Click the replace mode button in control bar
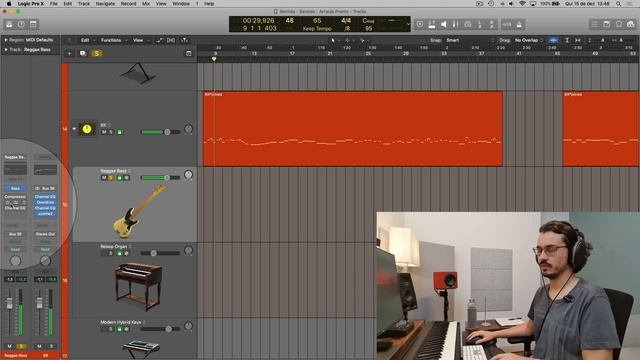 tap(420, 24)
